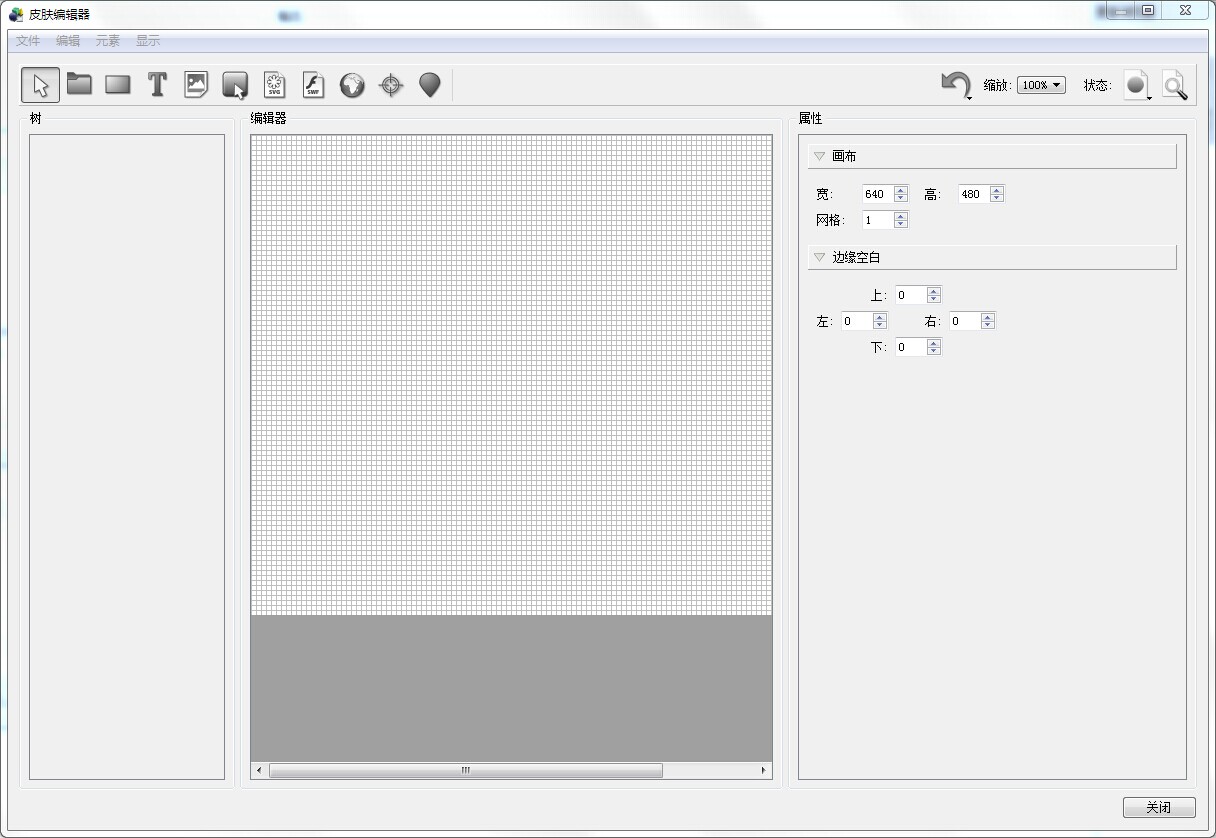Viewport: 1216px width, 838px height.
Task: Collapse the 边缘空白 section
Action: 819,257
